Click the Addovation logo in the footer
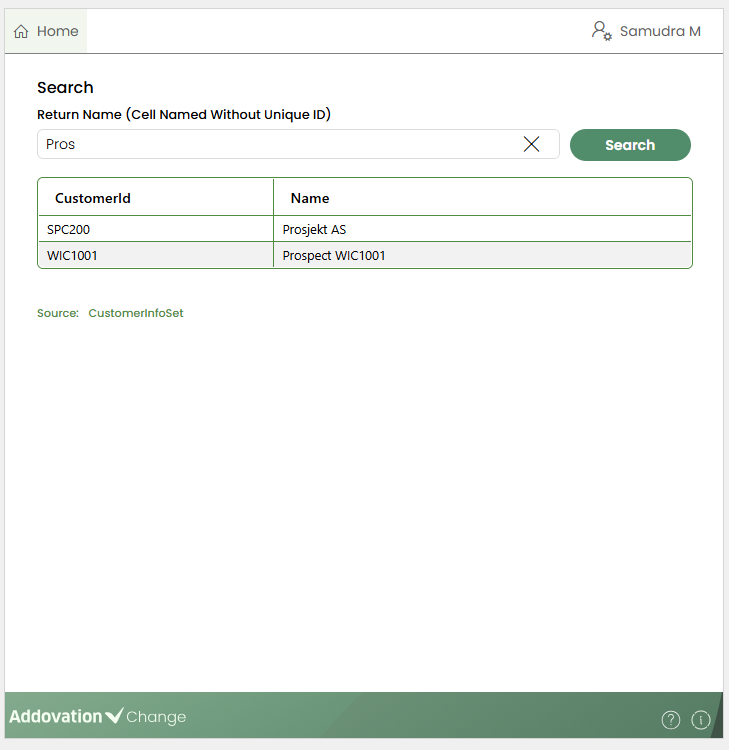729x750 pixels. click(x=65, y=716)
